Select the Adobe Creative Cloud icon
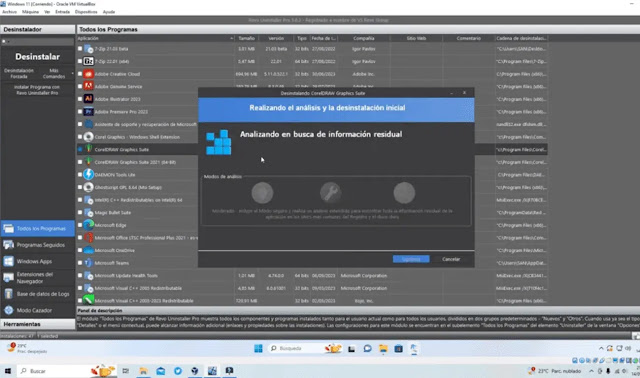This screenshot has height=378, width=640. click(89, 74)
